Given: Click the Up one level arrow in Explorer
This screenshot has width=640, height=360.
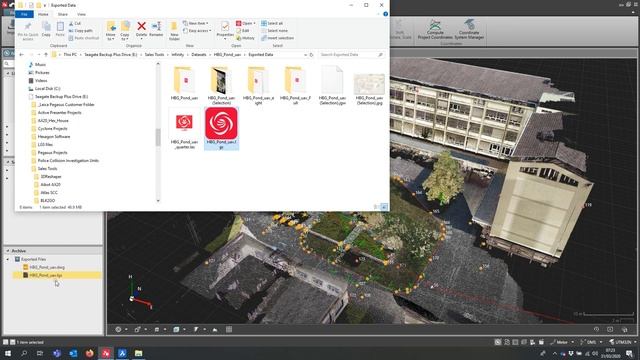Looking at the screenshot, I should tap(46, 55).
